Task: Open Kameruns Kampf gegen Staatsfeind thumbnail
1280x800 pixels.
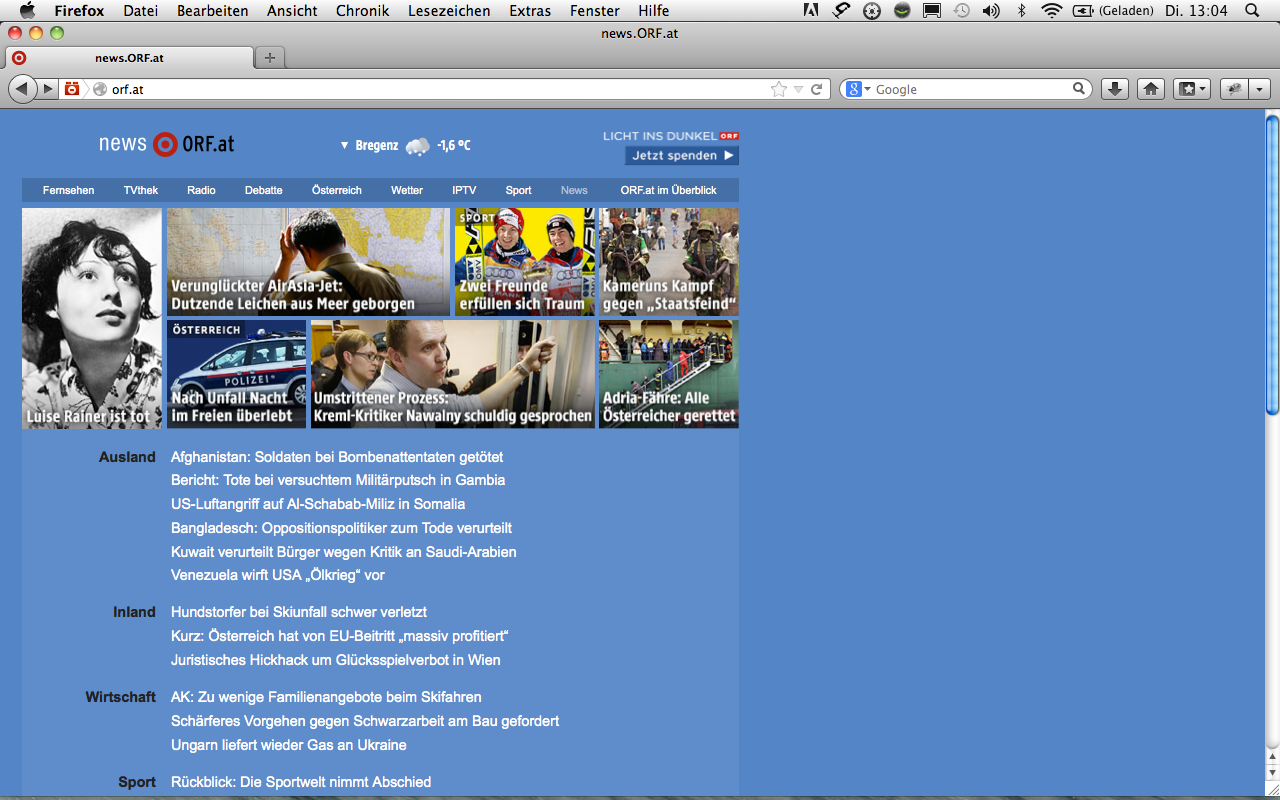Action: point(669,262)
